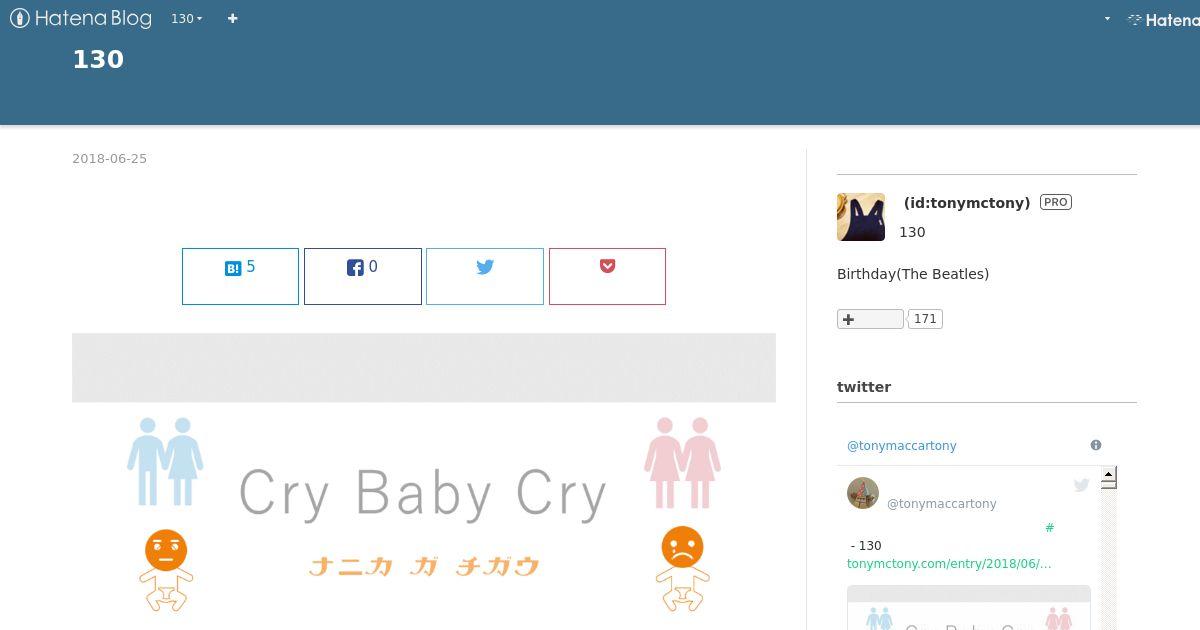Image resolution: width=1200 pixels, height=630 pixels.
Task: Share on Twitter bird button
Action: tap(485, 276)
